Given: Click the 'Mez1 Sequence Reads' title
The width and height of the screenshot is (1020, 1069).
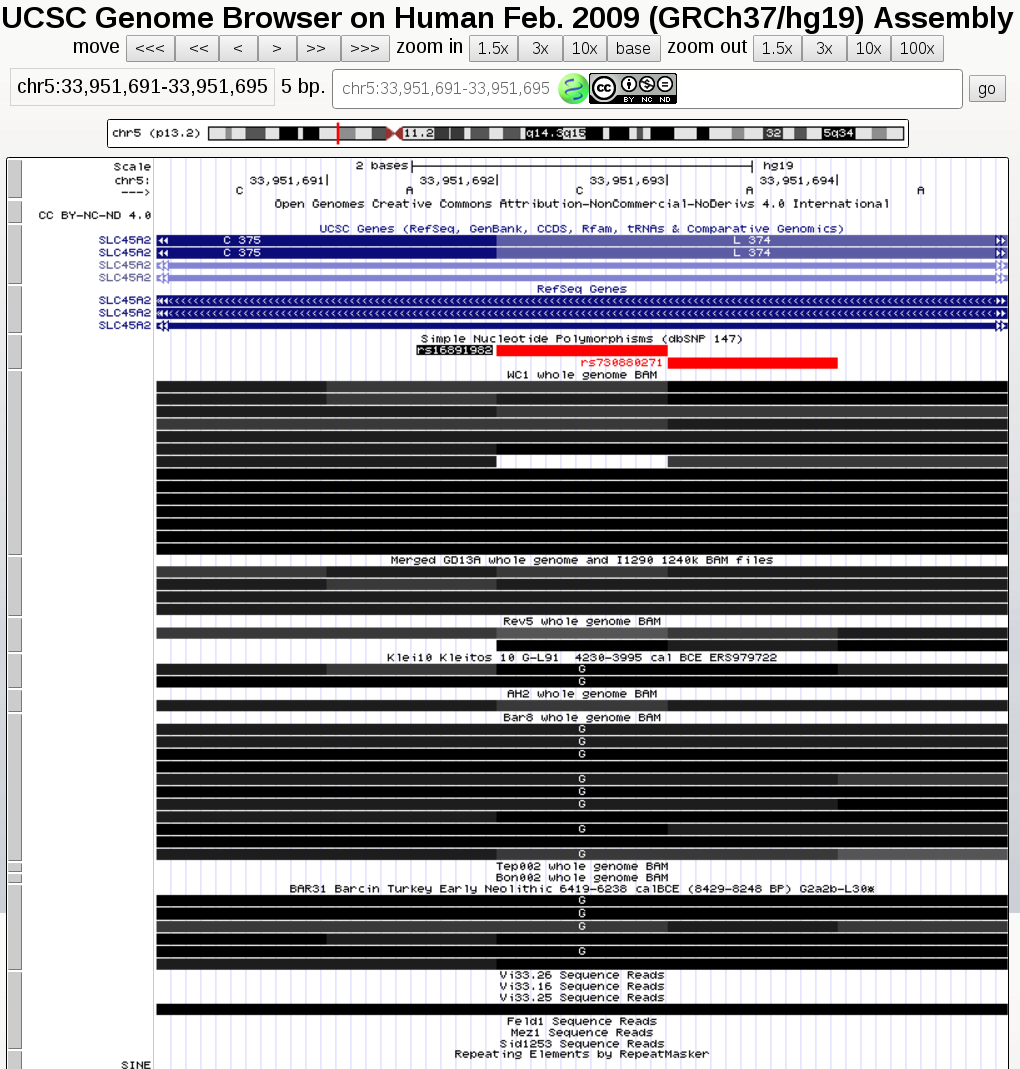Looking at the screenshot, I should click(x=582, y=1033).
